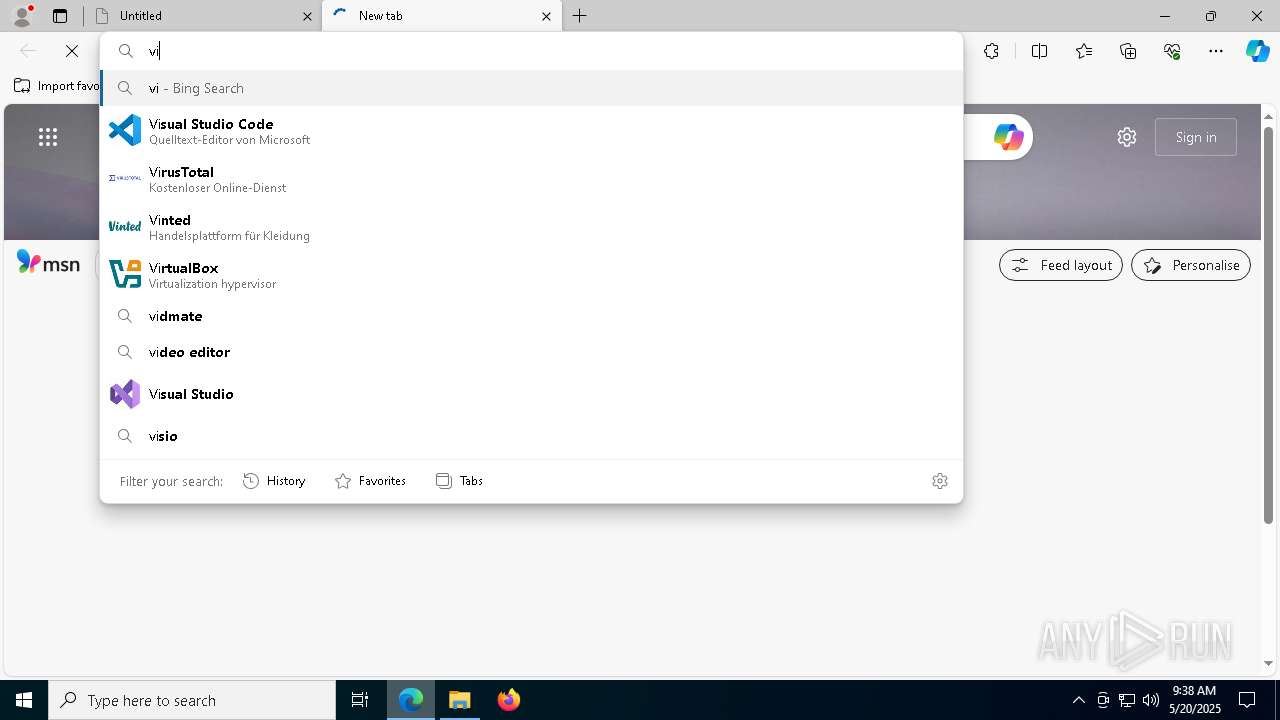The image size is (1280, 720).
Task: Open the MSN apps grid launcher
Action: [x=48, y=137]
